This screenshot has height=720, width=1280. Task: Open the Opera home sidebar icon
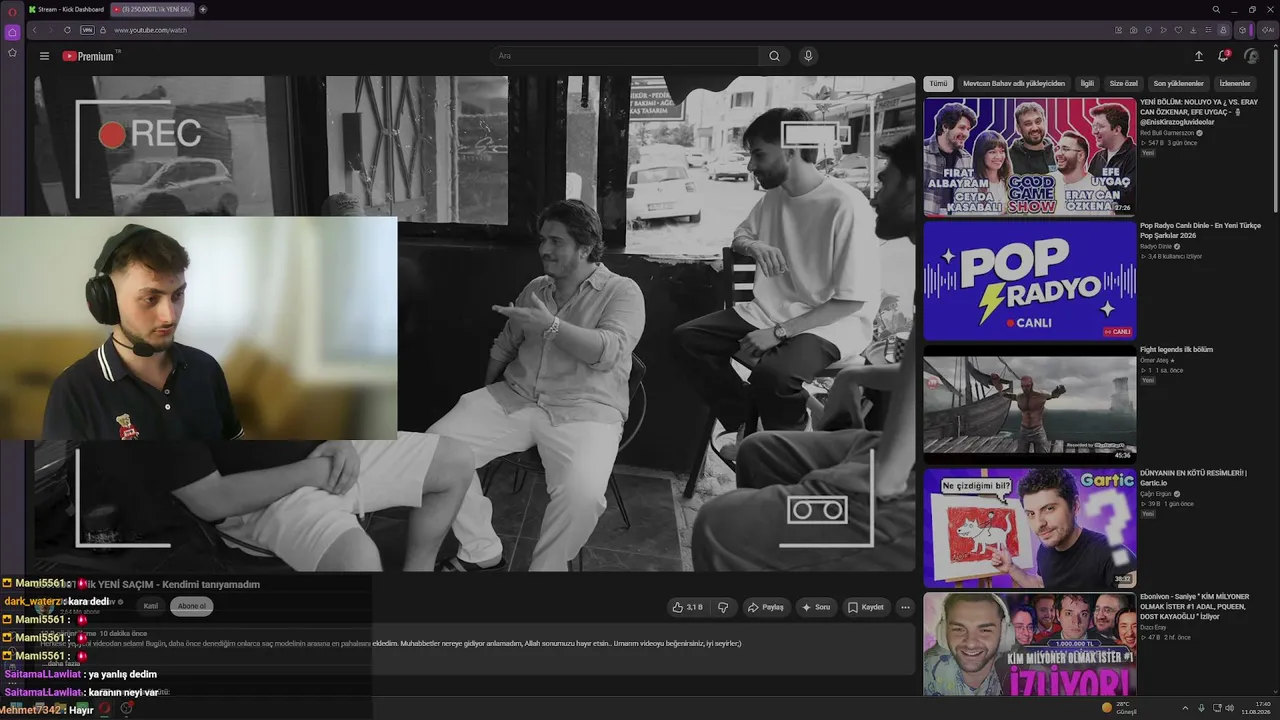12,32
